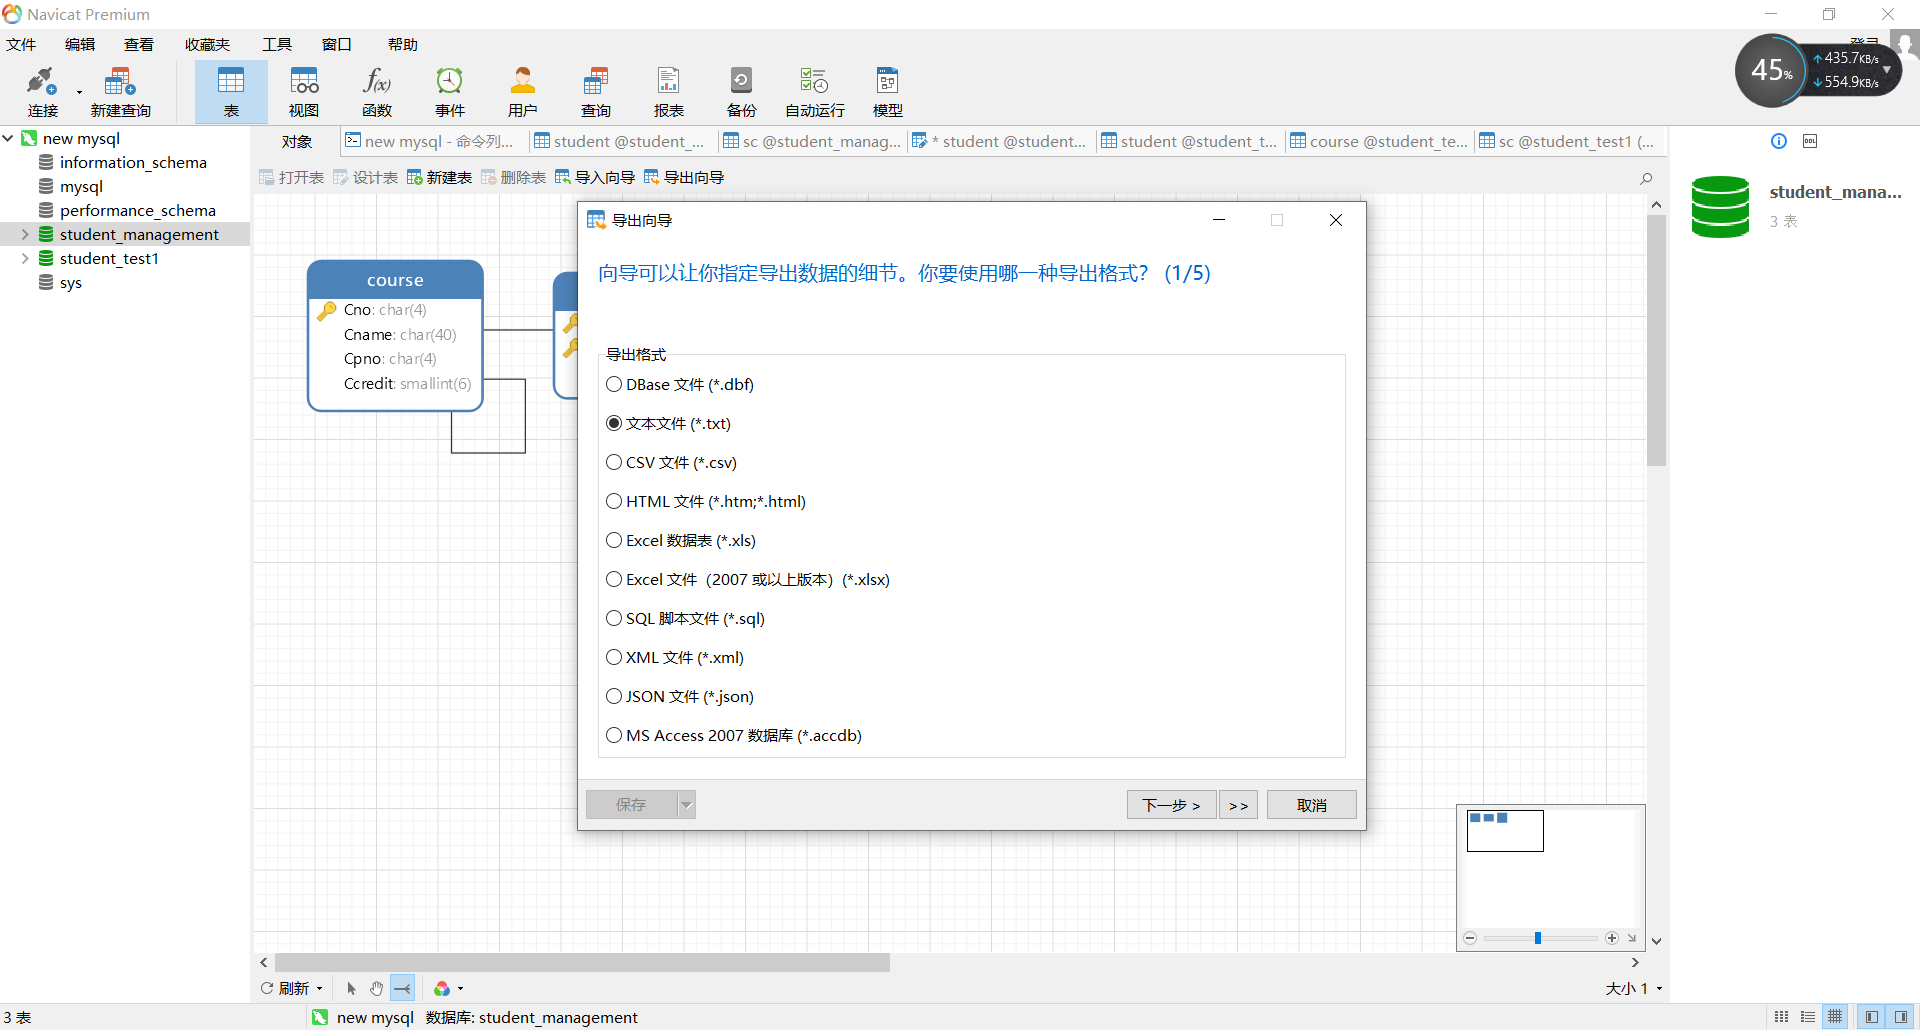This screenshot has height=1030, width=1920.
Task: Open the 查询 queries section
Action: pyautogui.click(x=596, y=91)
